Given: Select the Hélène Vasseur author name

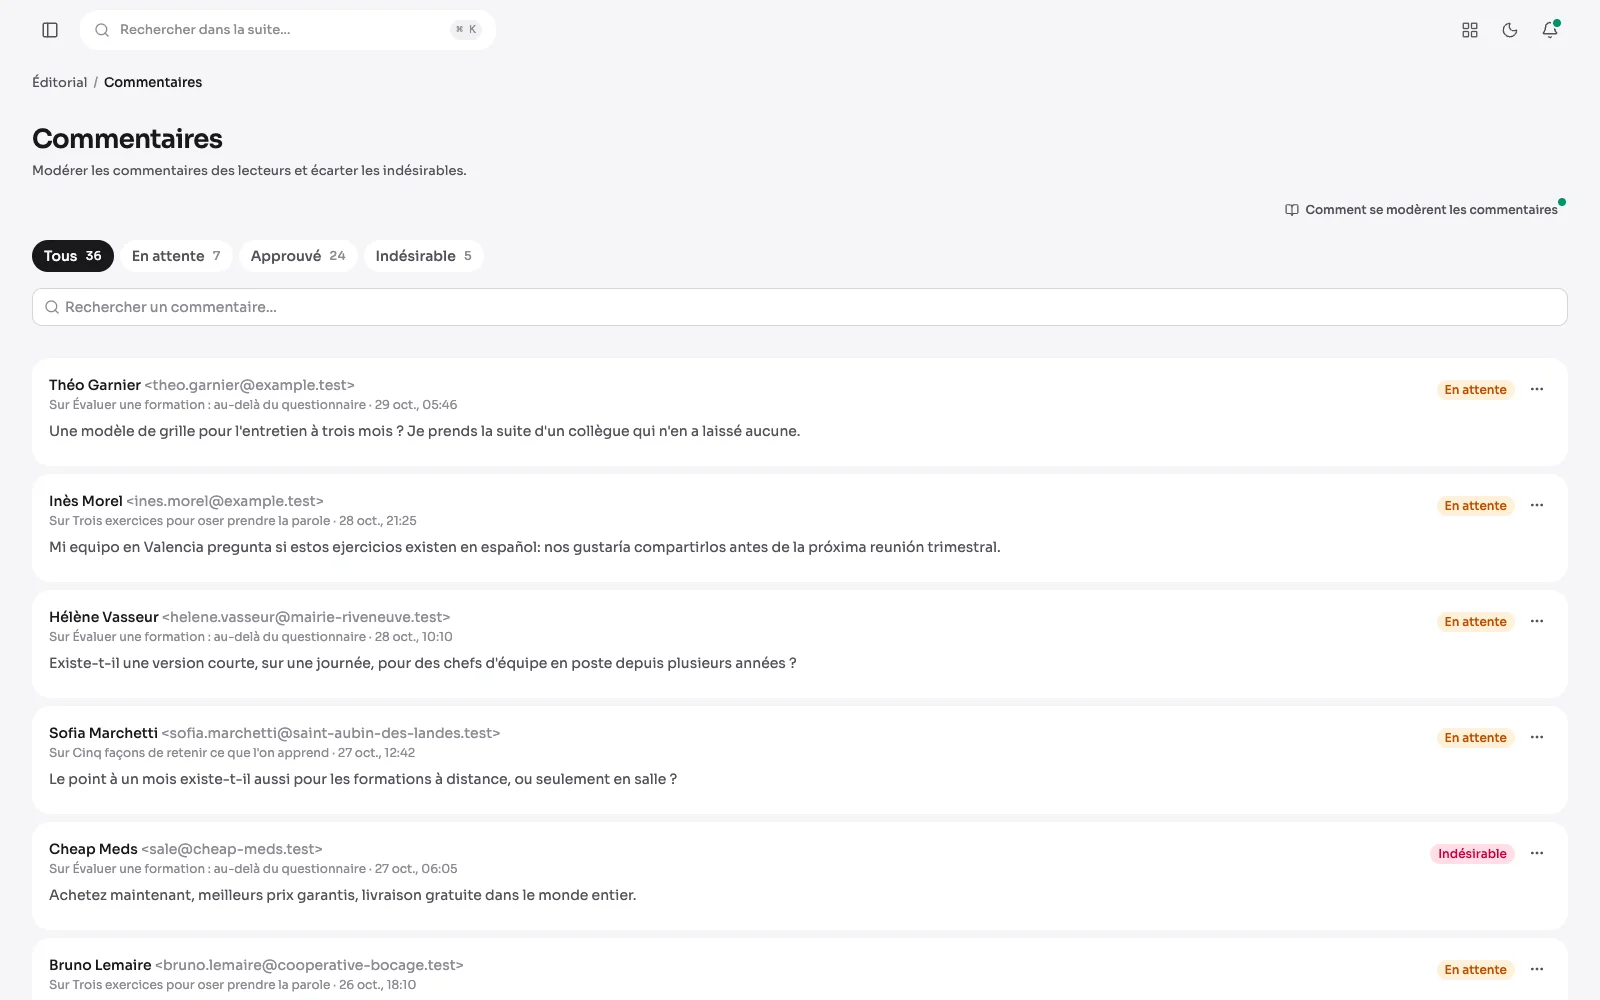Looking at the screenshot, I should [104, 617].
